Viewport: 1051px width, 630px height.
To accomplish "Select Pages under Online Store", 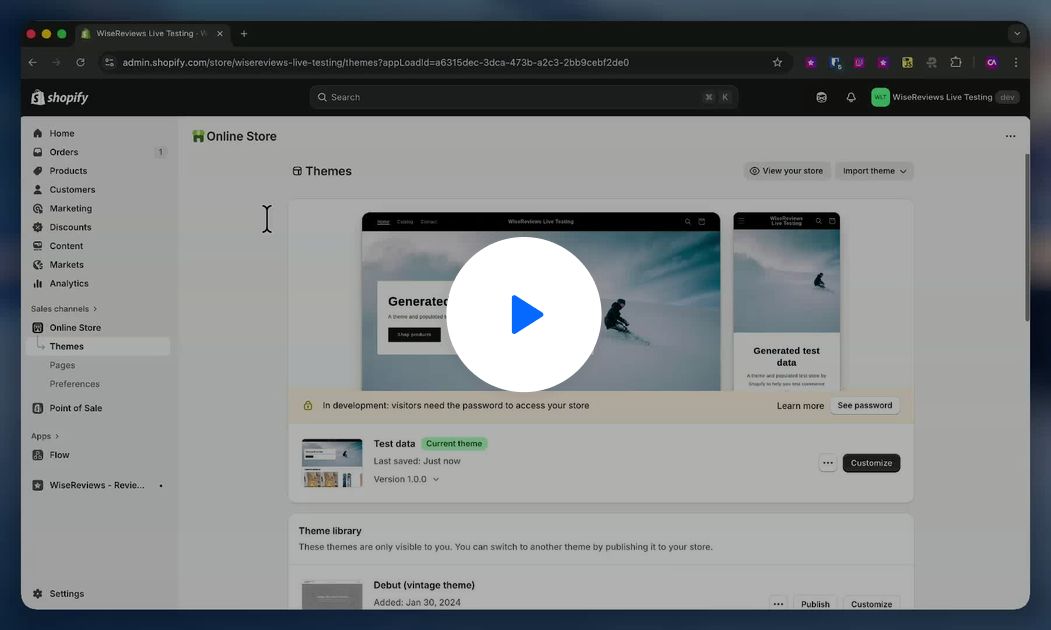I will tap(62, 365).
